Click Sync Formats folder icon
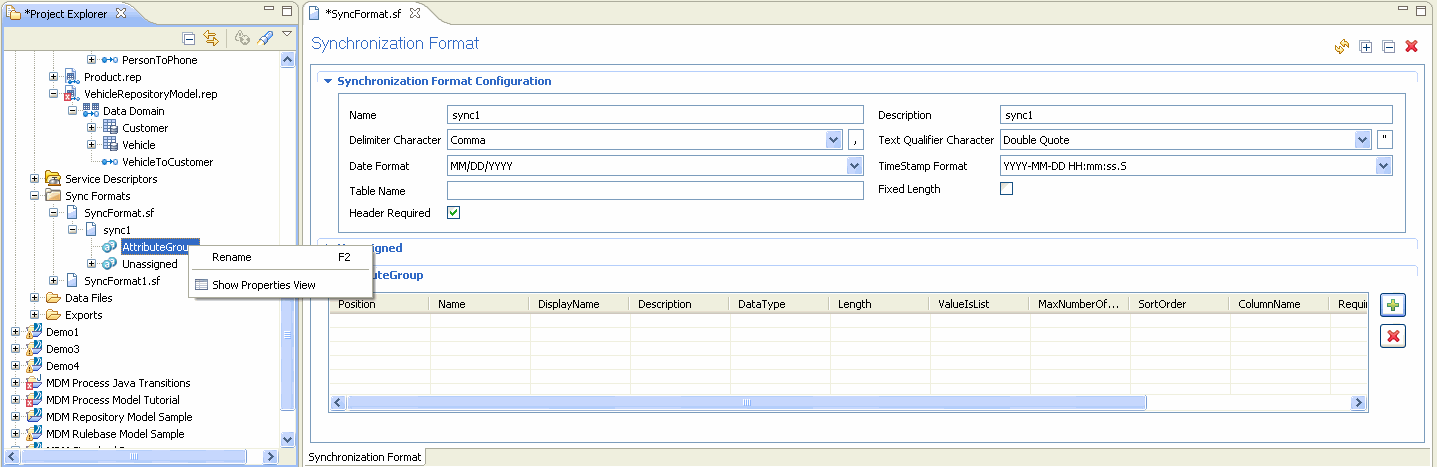 pyautogui.click(x=53, y=196)
